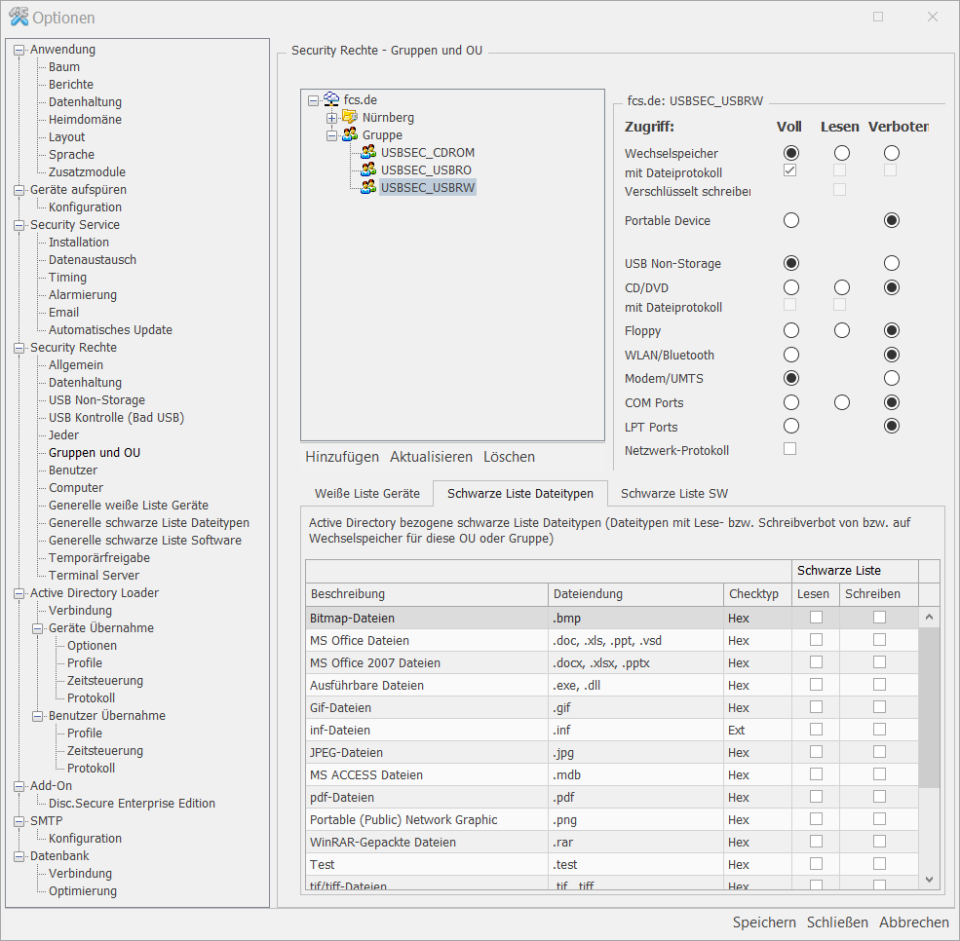Viewport: 960px width, 941px height.
Task: Click the Hinzufügen button
Action: click(342, 457)
